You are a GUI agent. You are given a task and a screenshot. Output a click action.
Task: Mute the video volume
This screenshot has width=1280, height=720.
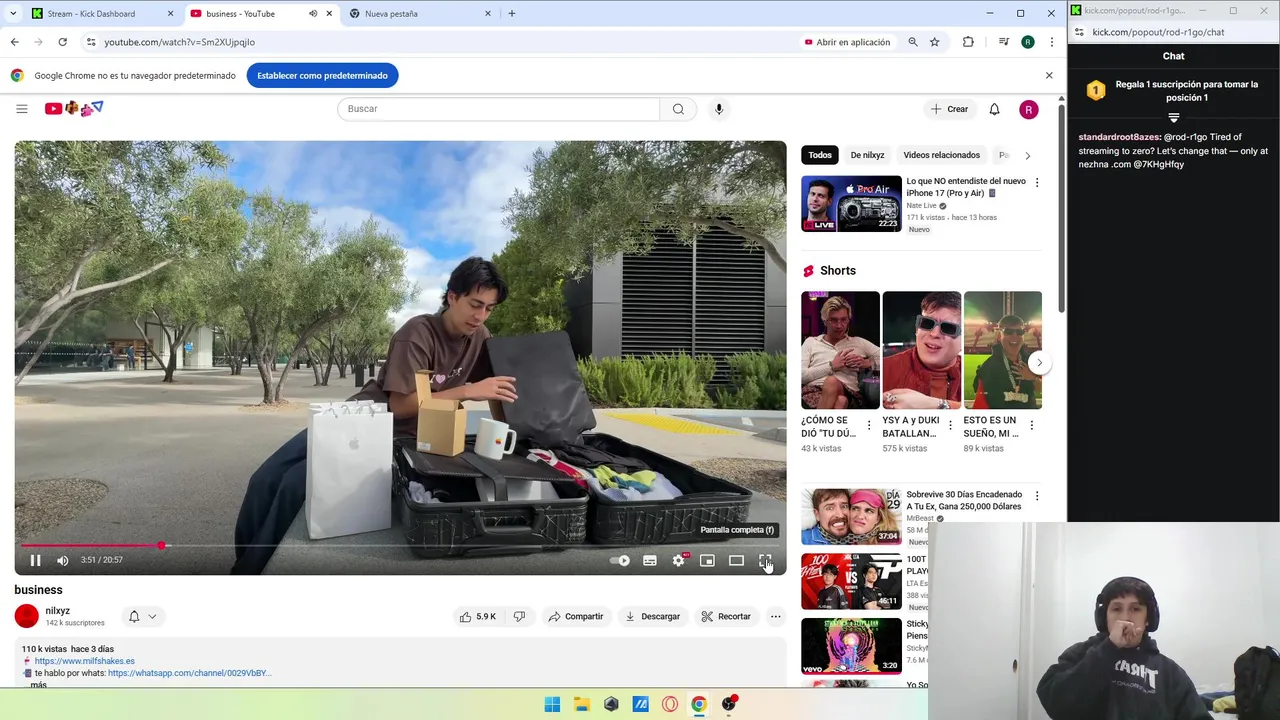pyautogui.click(x=63, y=560)
